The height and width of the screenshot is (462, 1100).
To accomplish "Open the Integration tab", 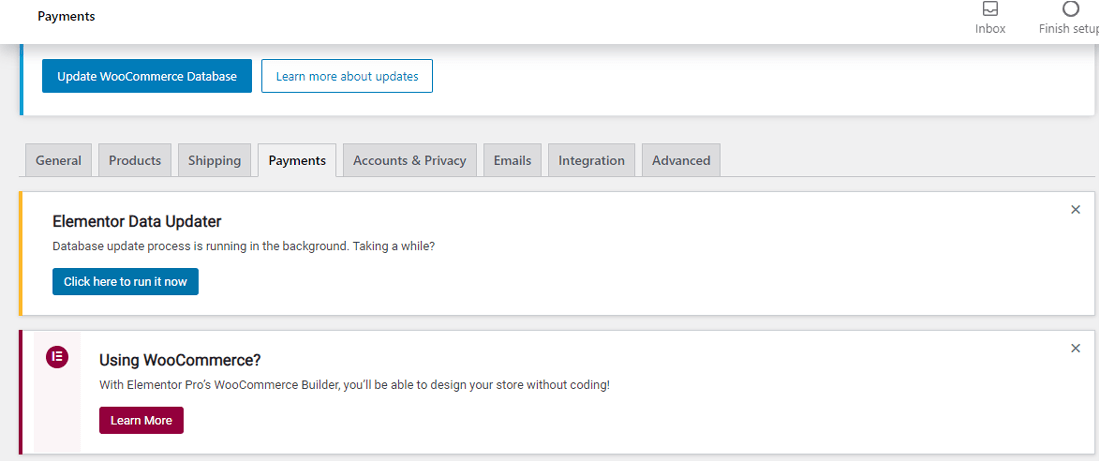I will (591, 161).
